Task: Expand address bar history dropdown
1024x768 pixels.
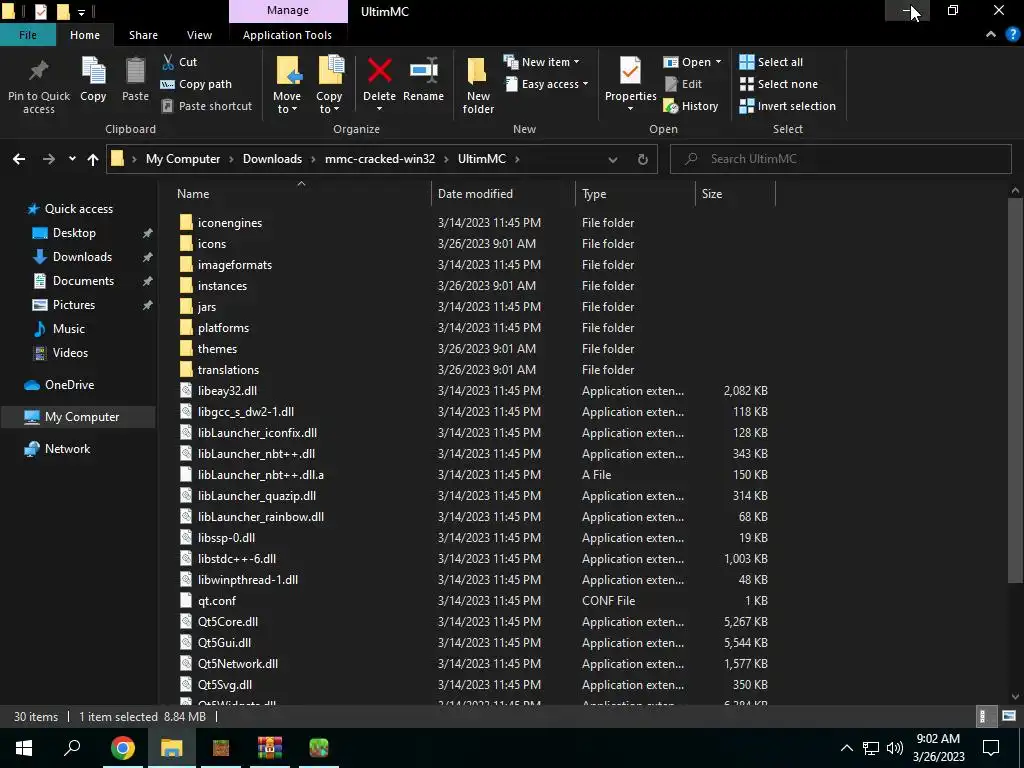Action: pyautogui.click(x=613, y=159)
